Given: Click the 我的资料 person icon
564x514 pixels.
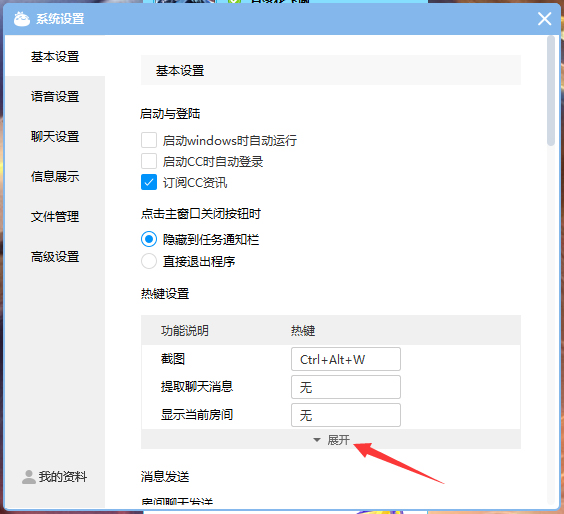Looking at the screenshot, I should tap(29, 477).
